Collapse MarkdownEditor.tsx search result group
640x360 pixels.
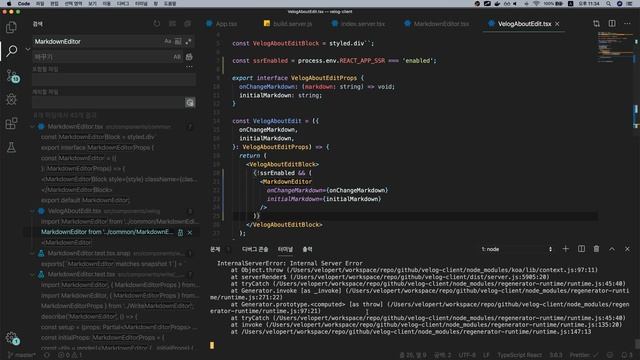(33, 127)
